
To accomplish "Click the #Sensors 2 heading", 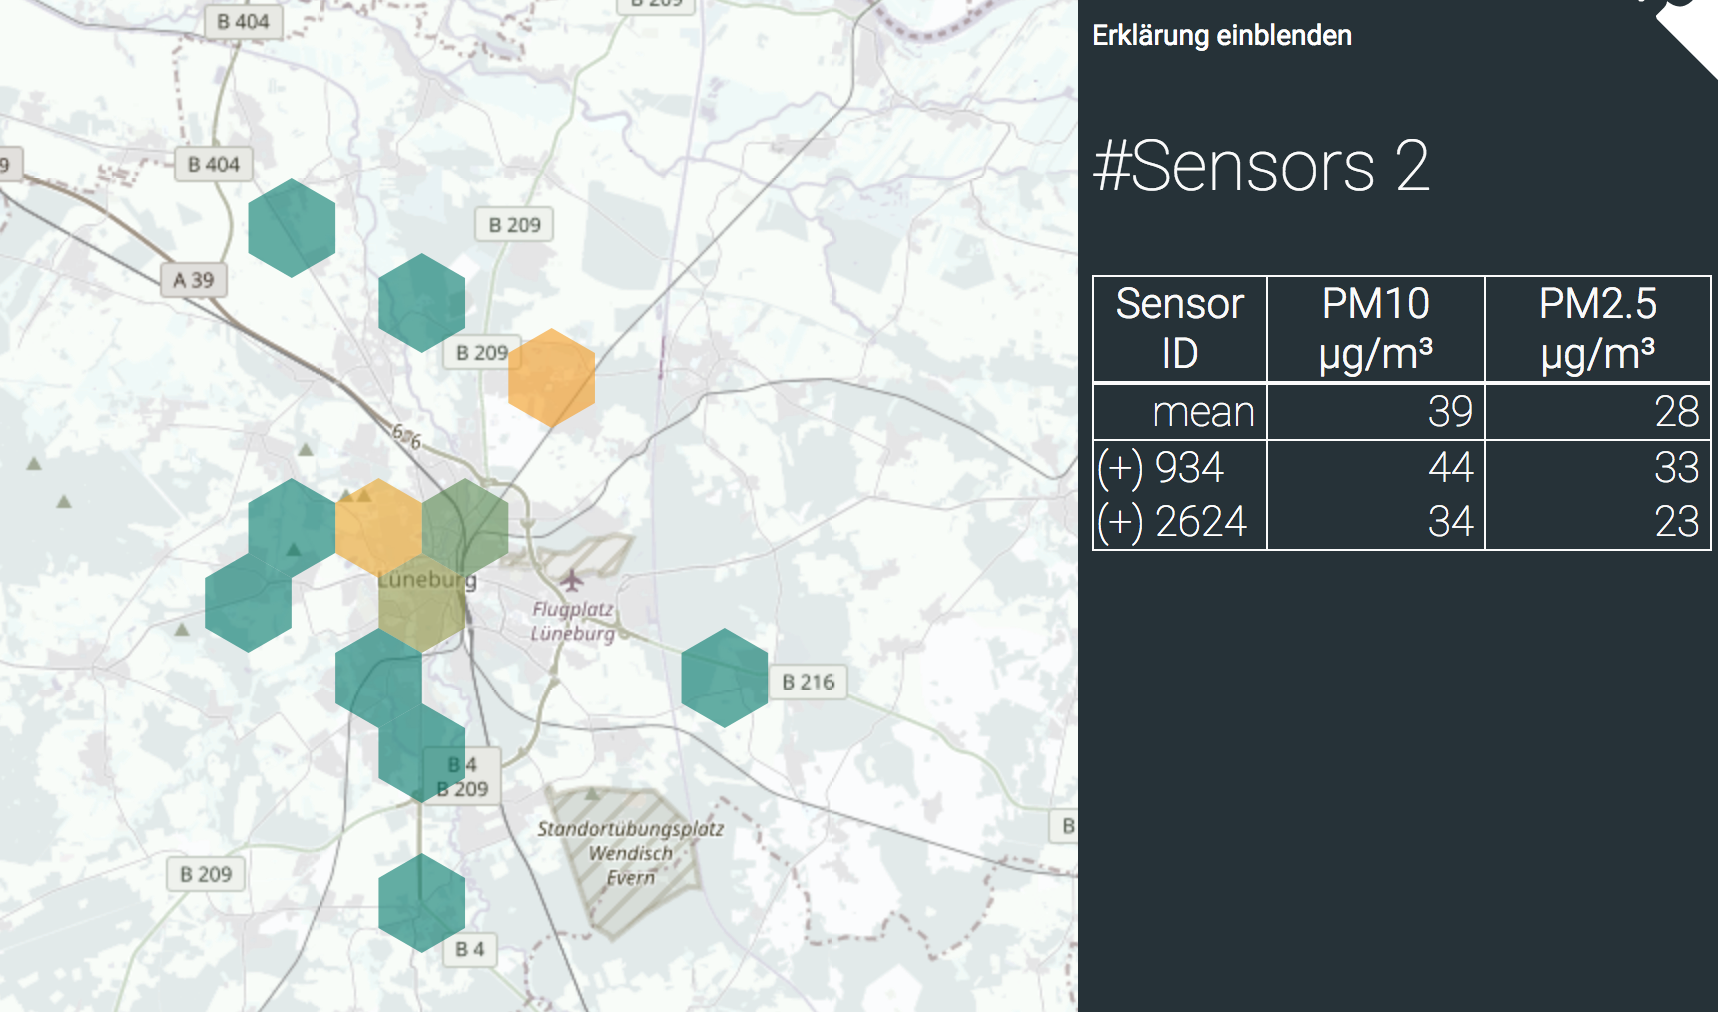I will [1261, 166].
